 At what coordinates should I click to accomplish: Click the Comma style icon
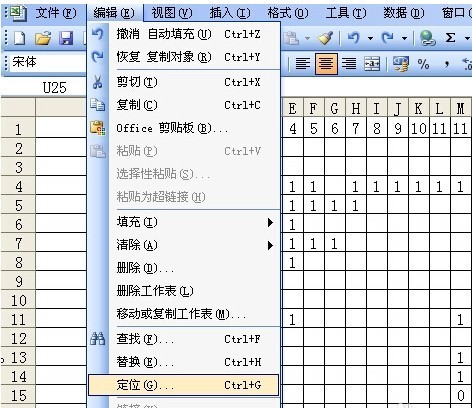(x=447, y=64)
